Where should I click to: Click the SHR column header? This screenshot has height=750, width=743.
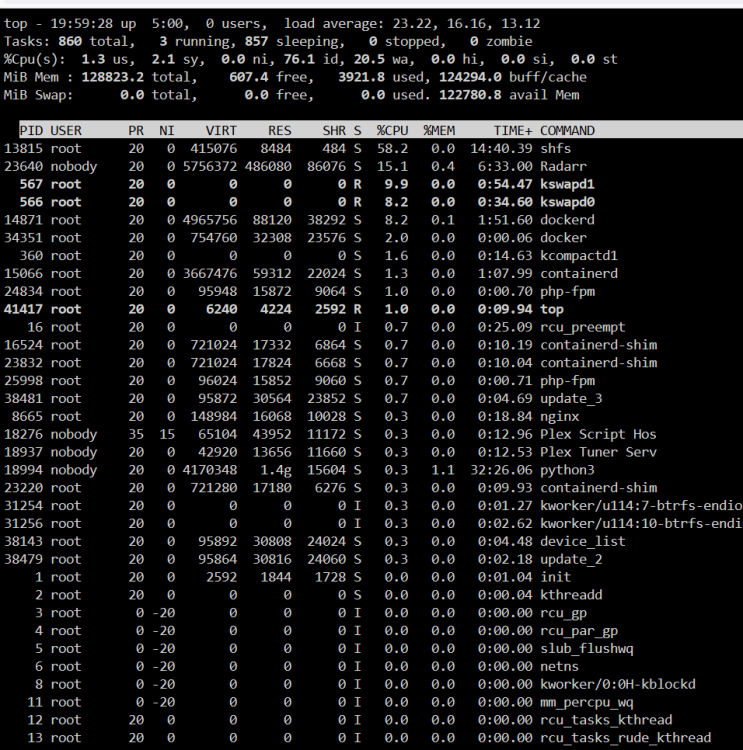pos(334,131)
